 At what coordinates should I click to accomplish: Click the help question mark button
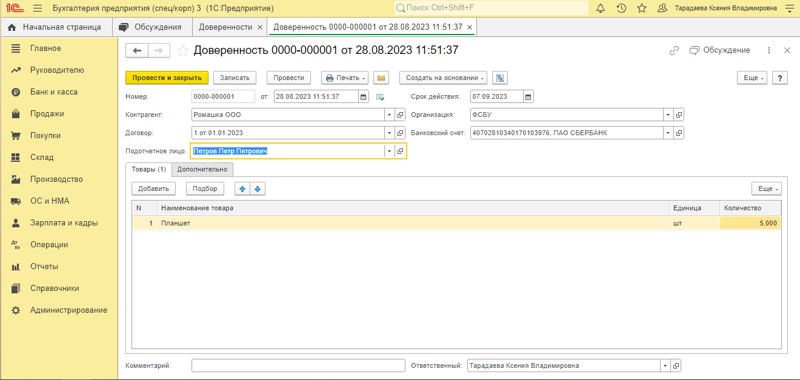[780, 78]
